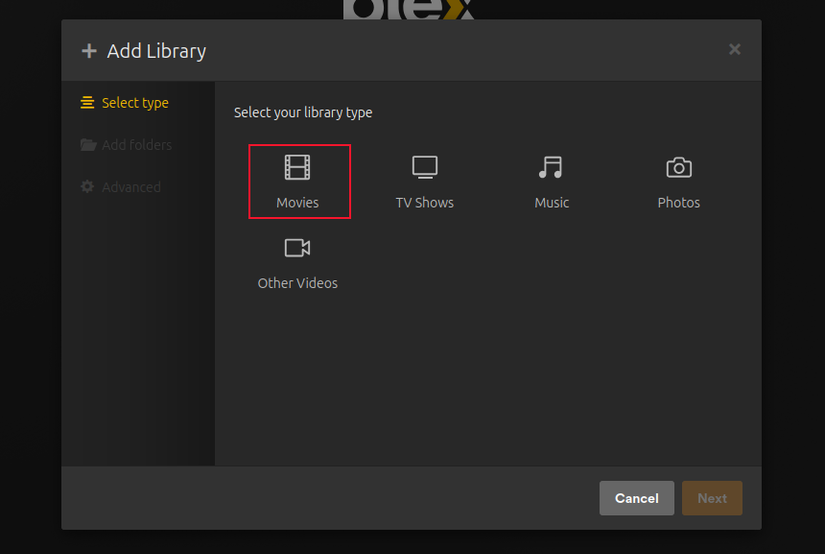Go to the Add folders step
825x554 pixels.
126,145
